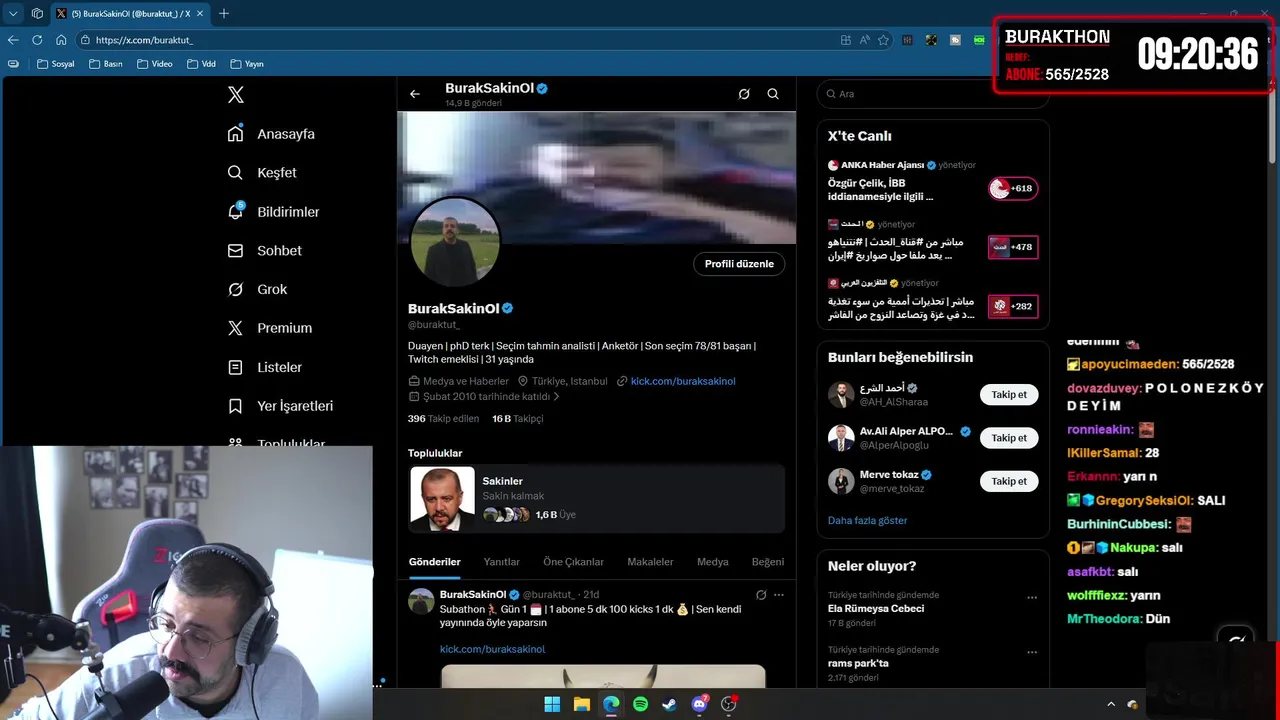
Task: Click the browser address bar
Action: [x=460, y=40]
